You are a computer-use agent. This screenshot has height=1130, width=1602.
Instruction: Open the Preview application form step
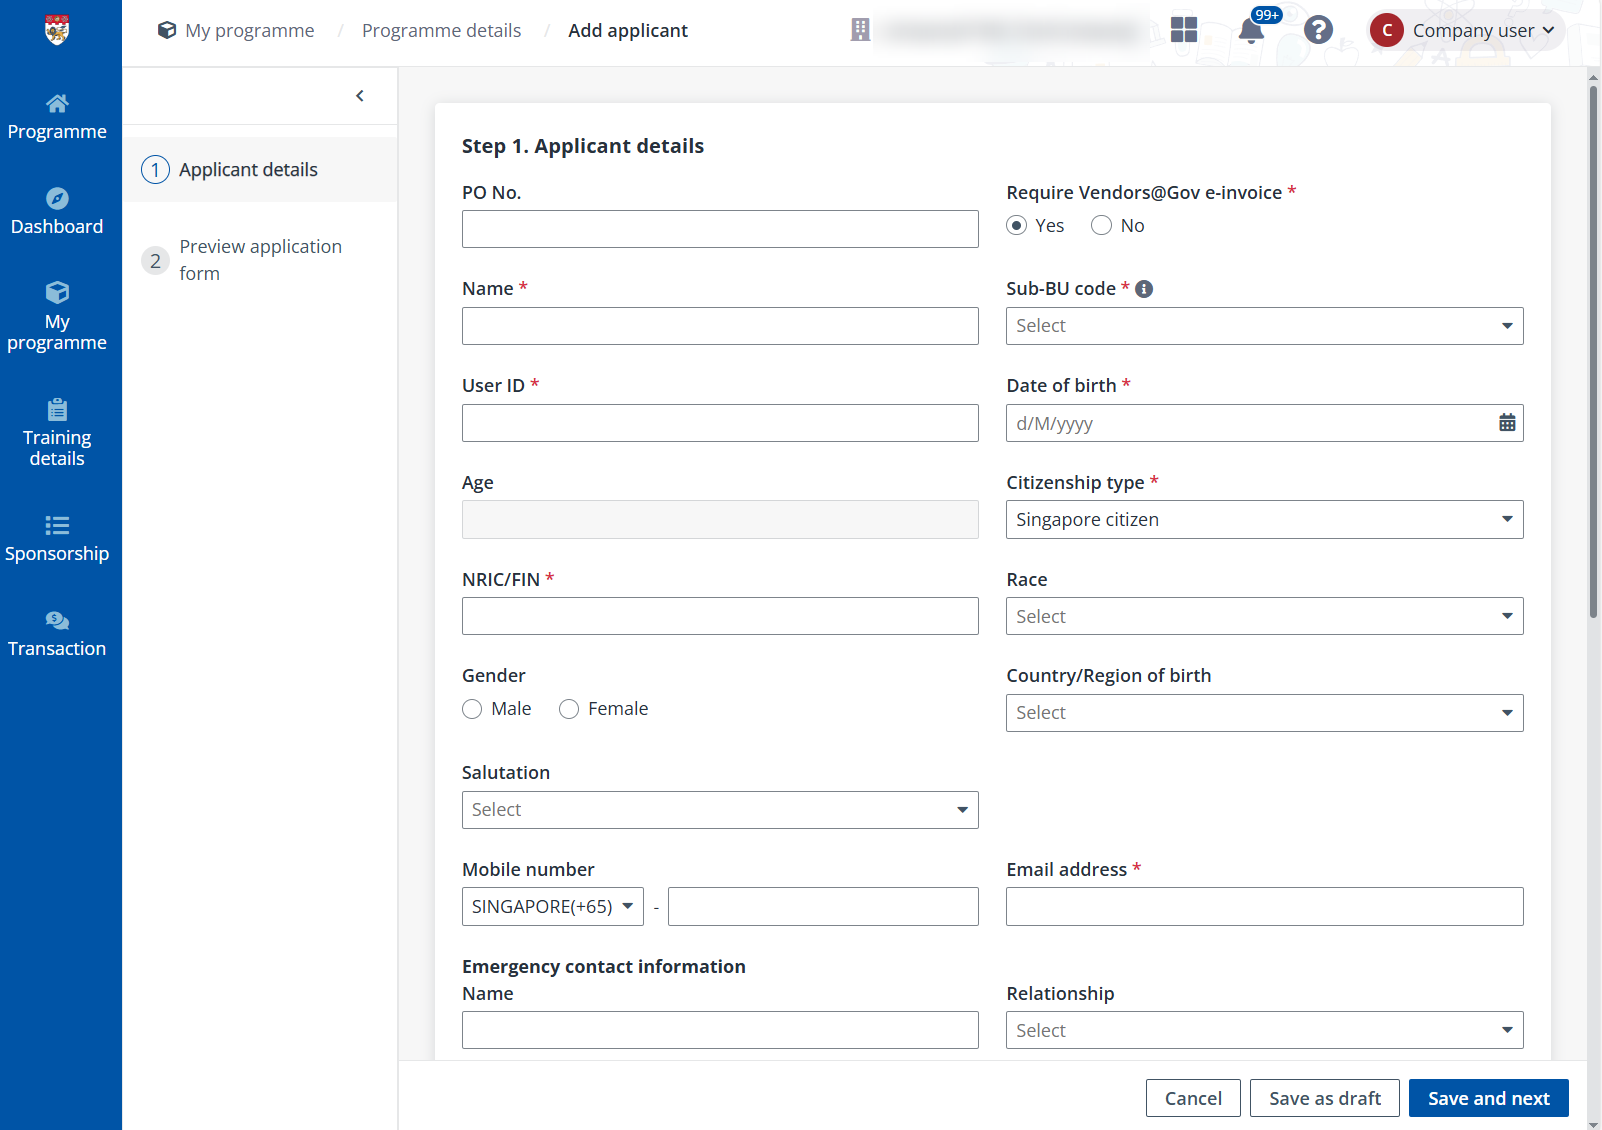pyautogui.click(x=260, y=259)
